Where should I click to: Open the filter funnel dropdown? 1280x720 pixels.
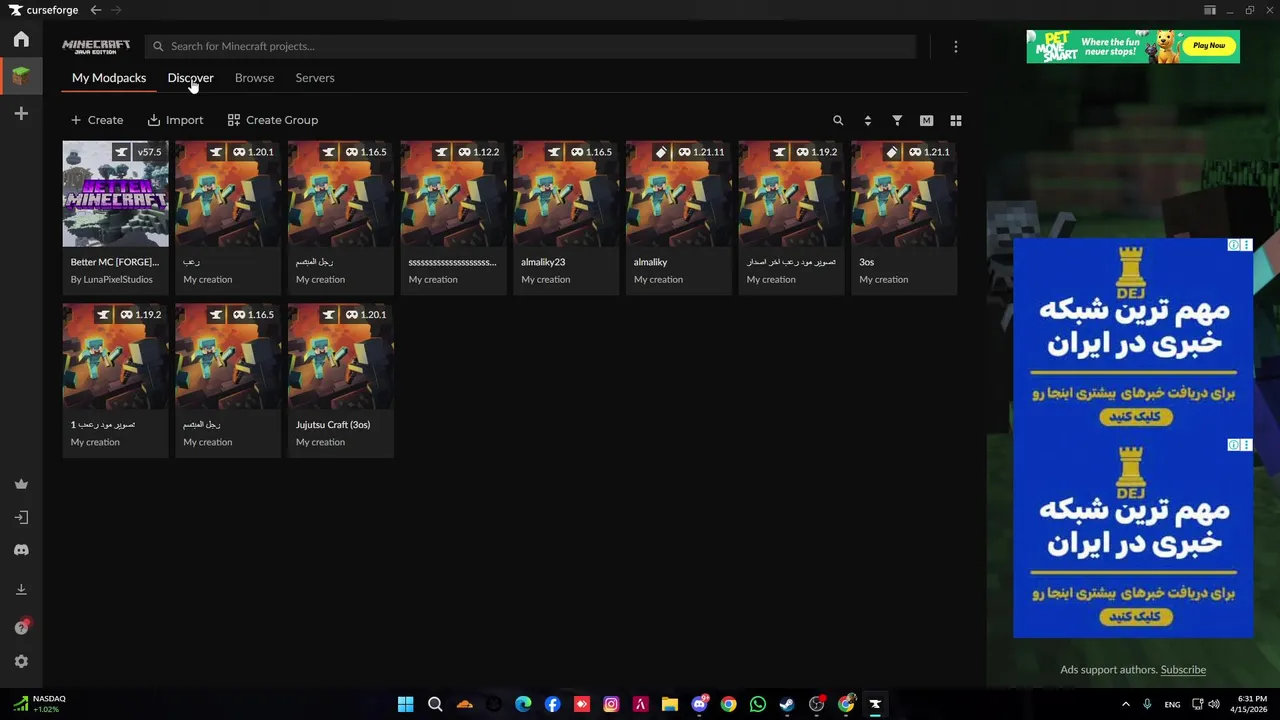897,120
